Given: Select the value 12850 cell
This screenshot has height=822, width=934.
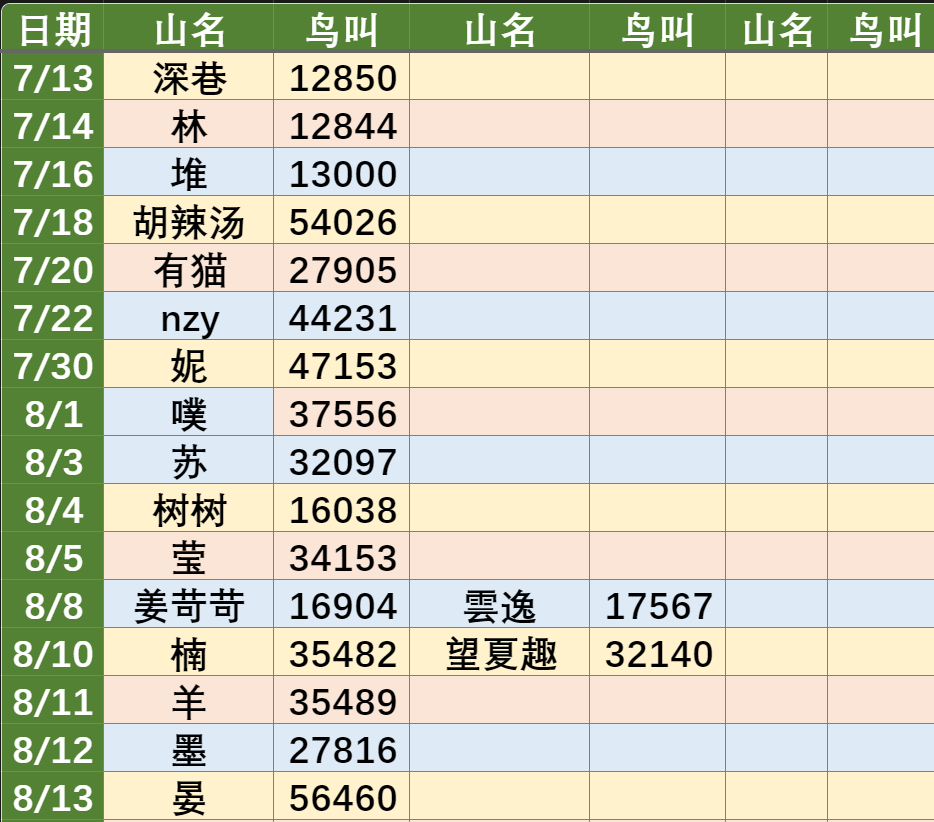Looking at the screenshot, I should tap(342, 77).
